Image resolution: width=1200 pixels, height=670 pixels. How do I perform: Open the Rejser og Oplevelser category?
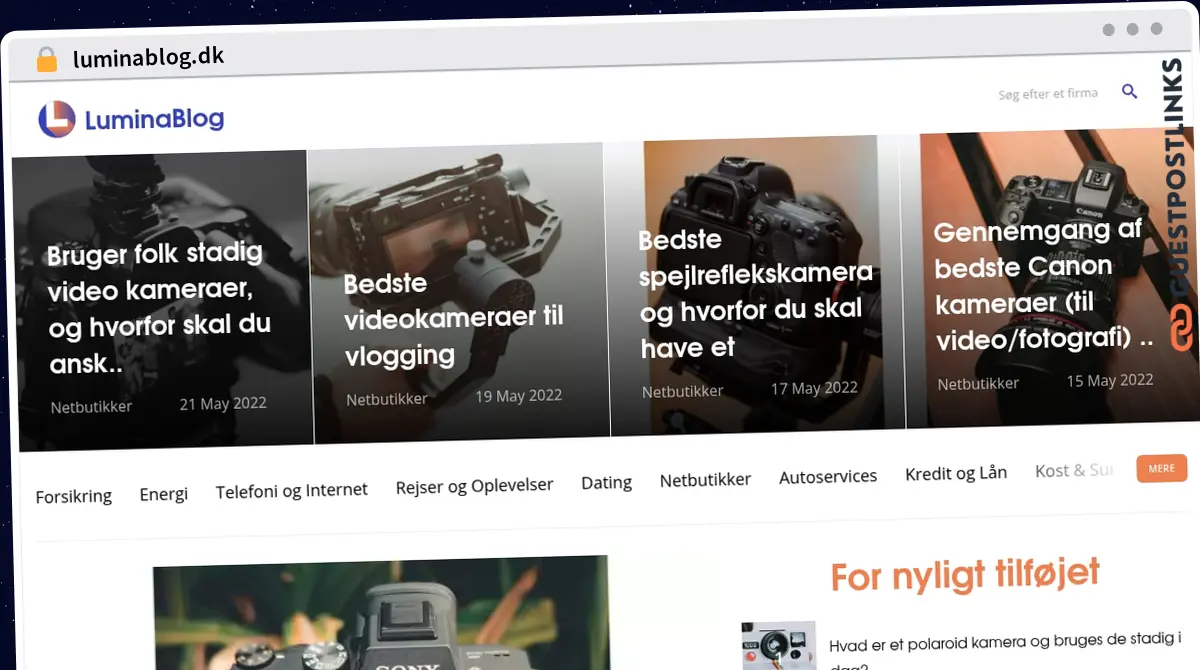pos(474,486)
